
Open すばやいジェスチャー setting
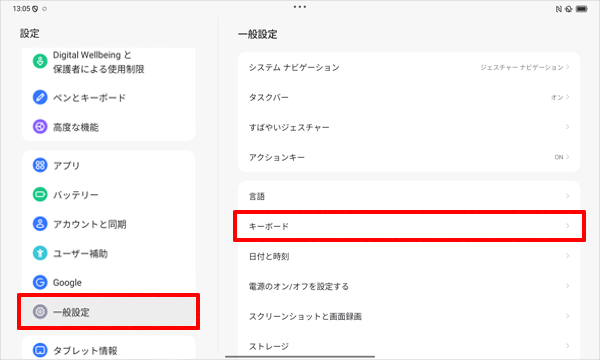coord(409,127)
